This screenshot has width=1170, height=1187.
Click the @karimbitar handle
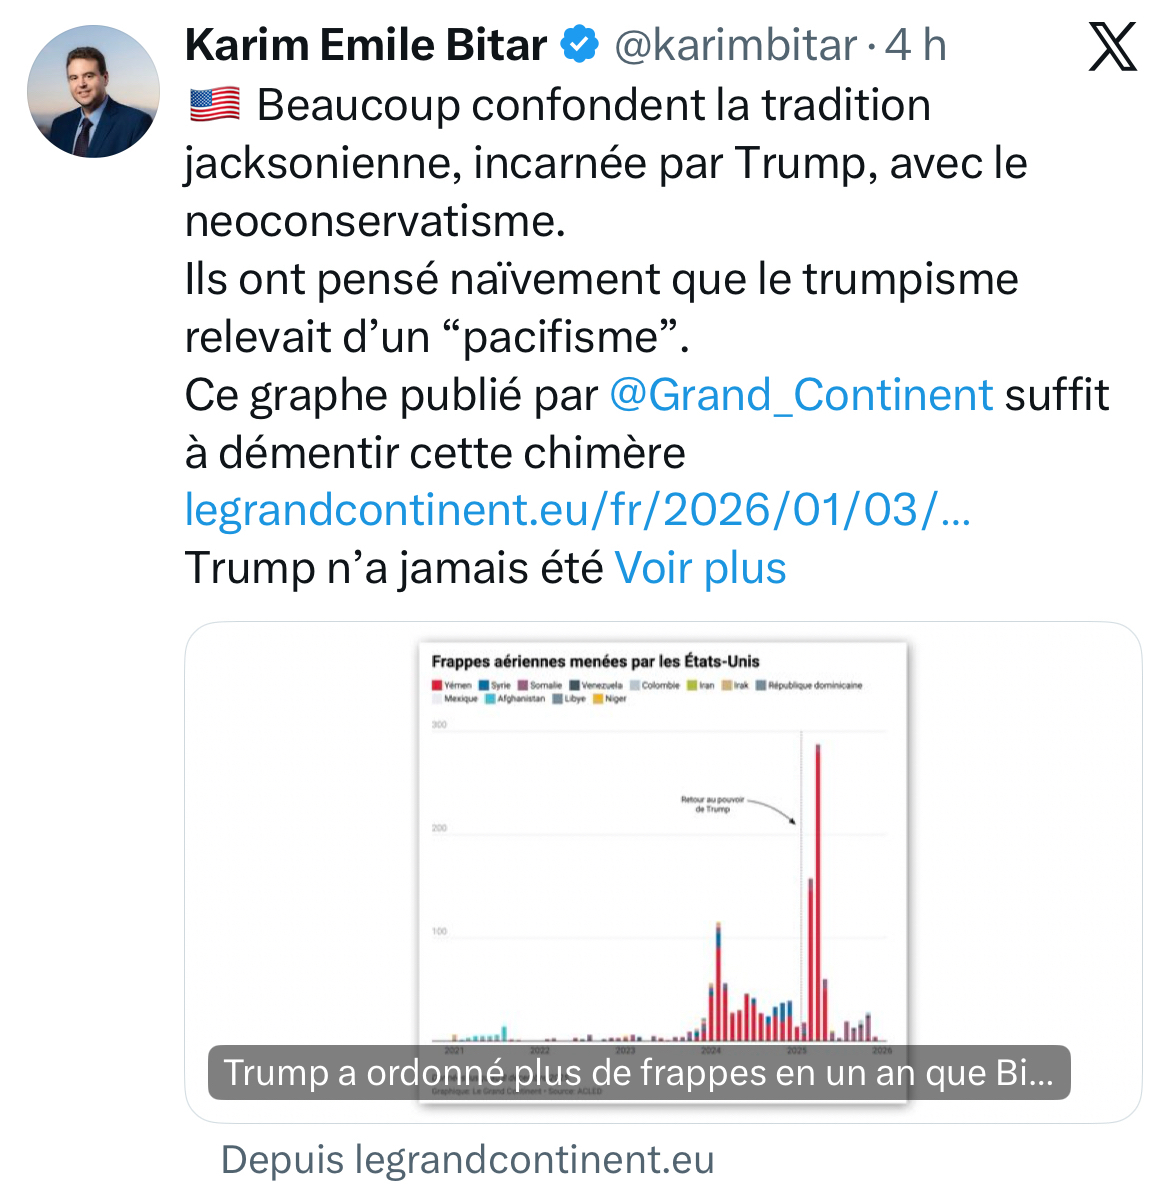click(735, 45)
